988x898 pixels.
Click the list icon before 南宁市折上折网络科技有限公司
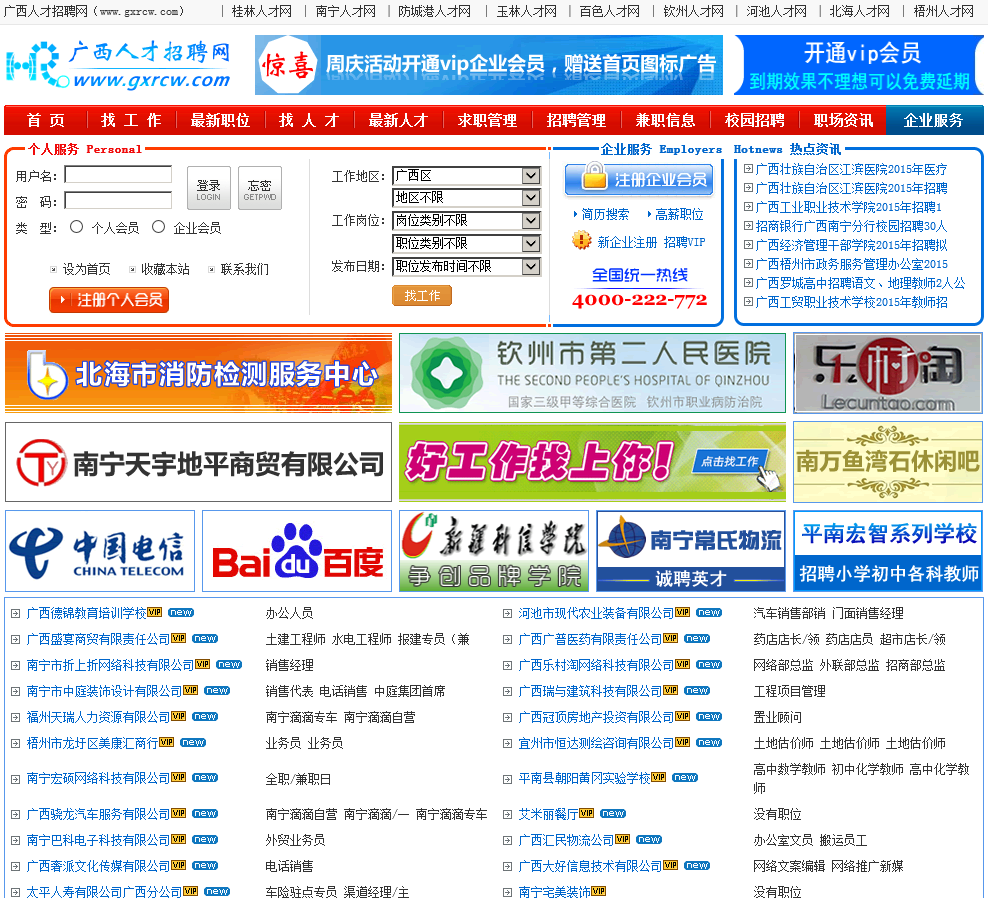click(x=16, y=665)
